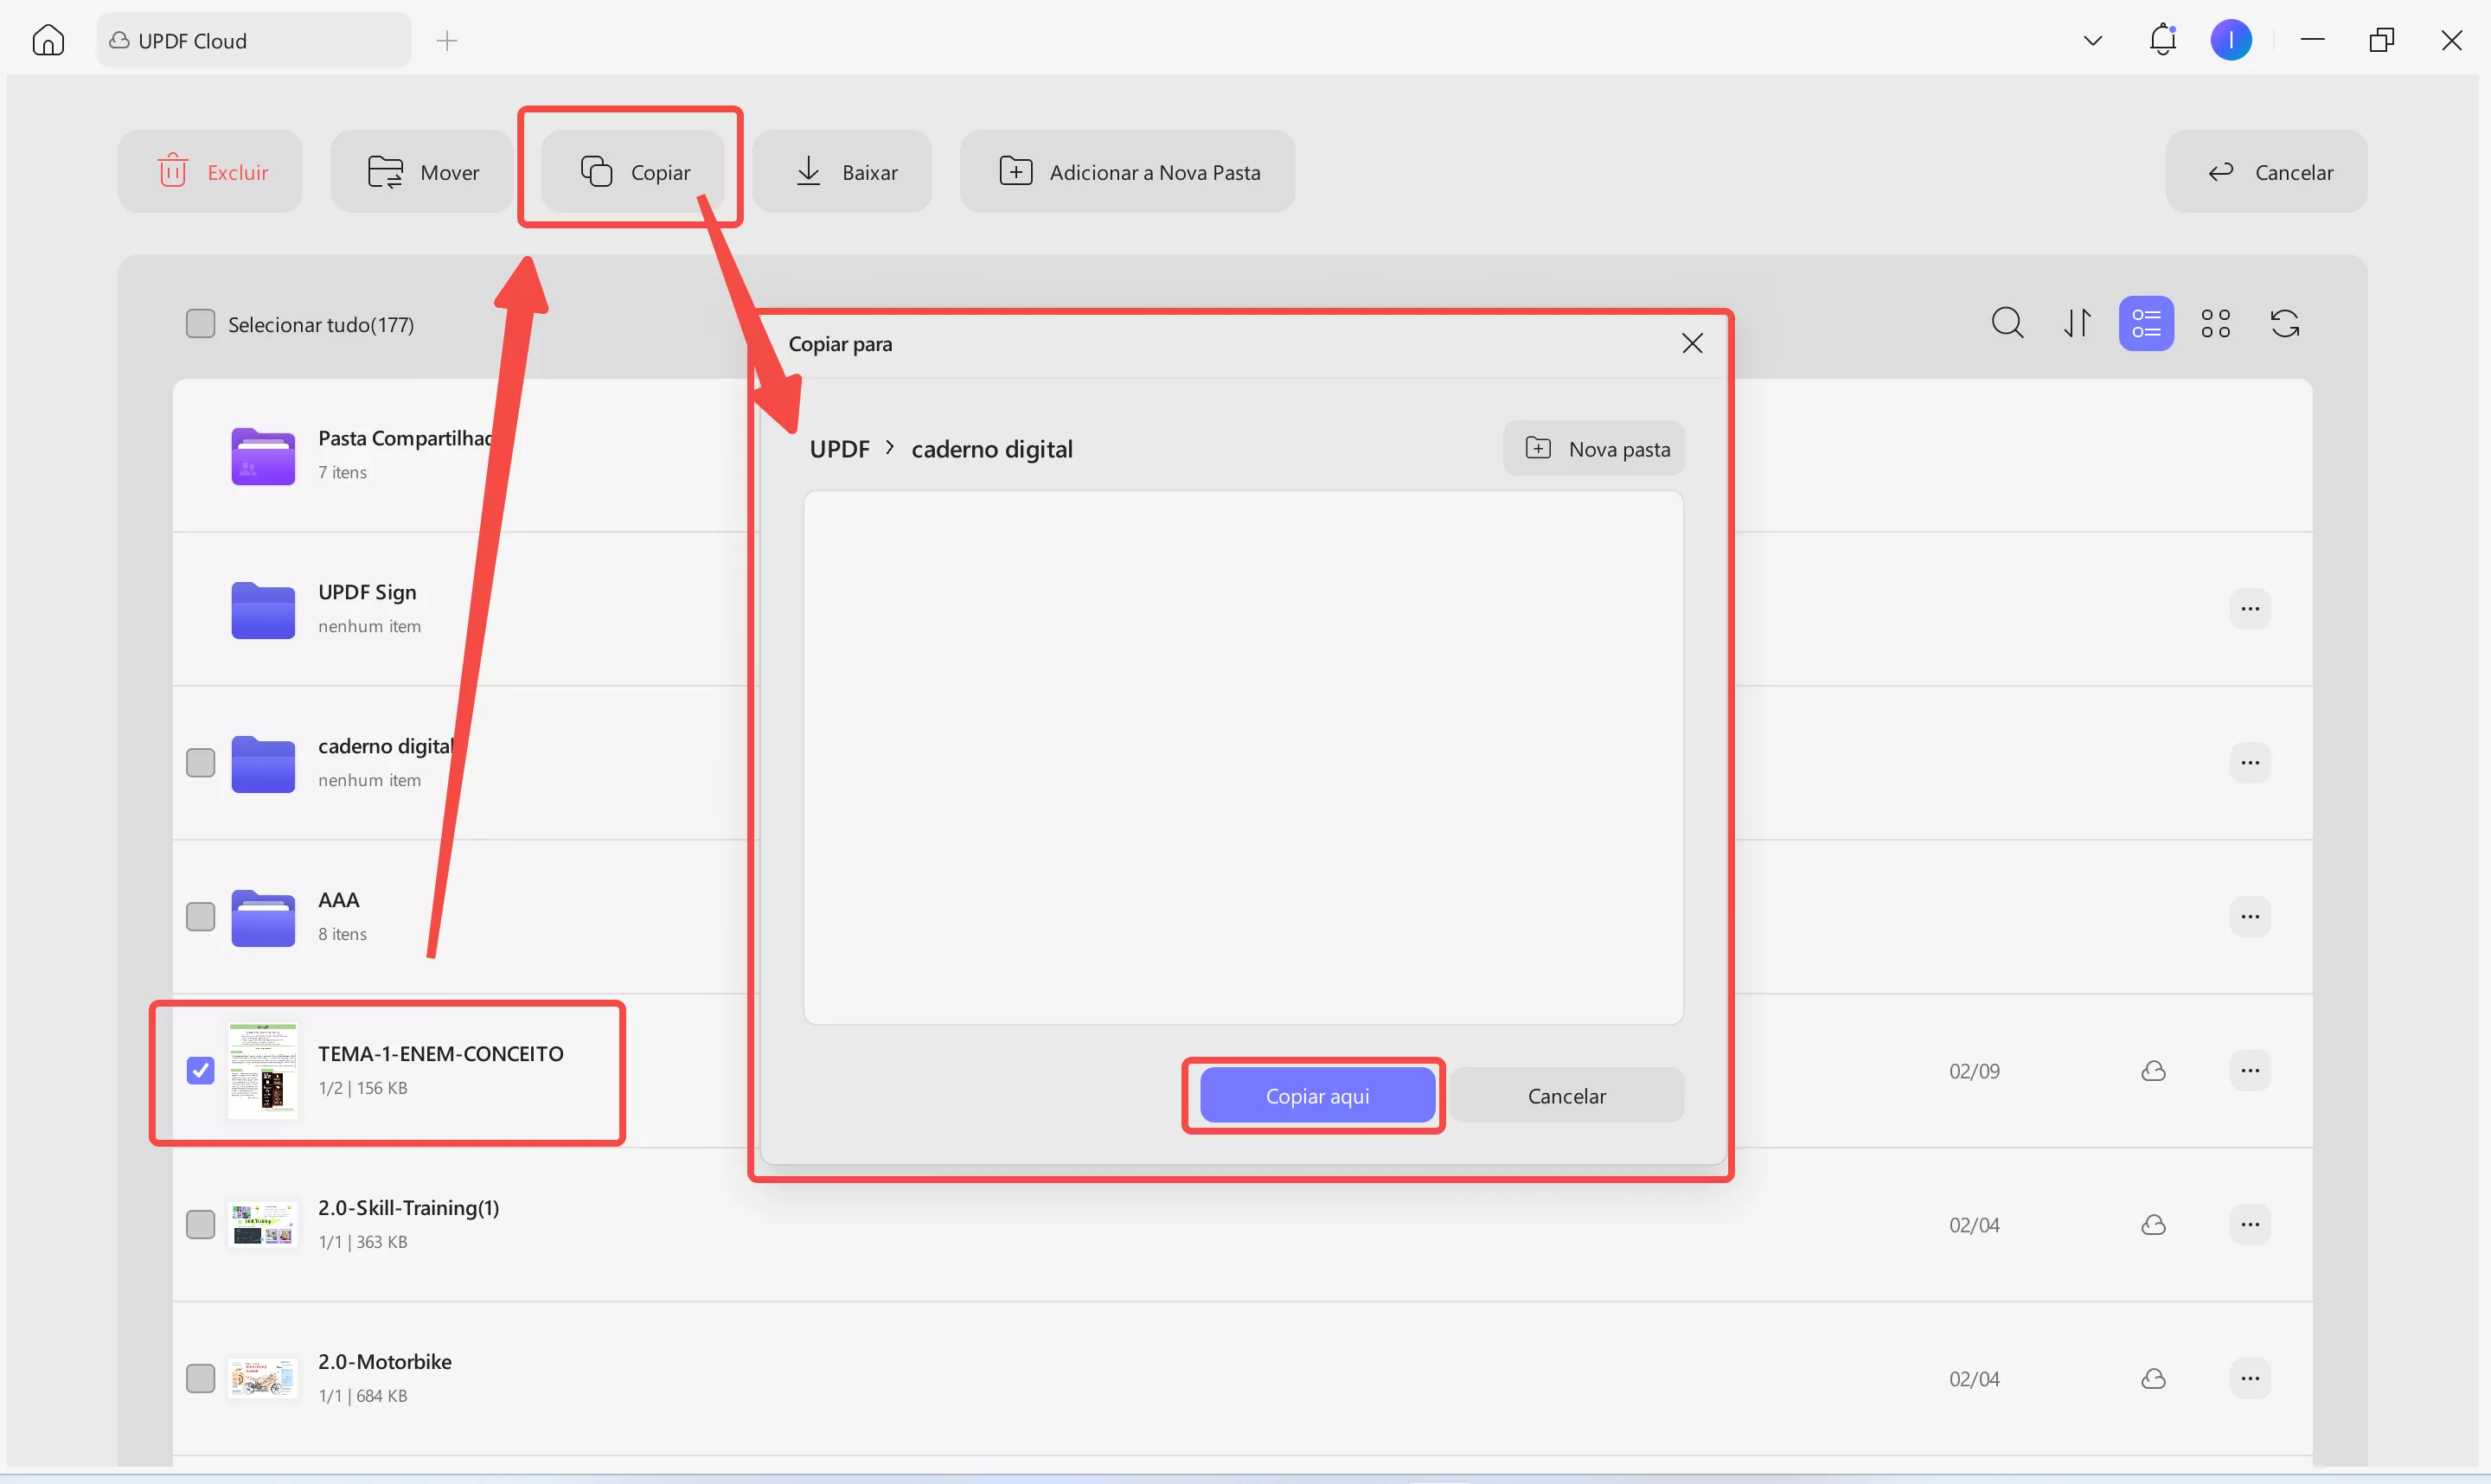Check the Selecionar tudo checkbox
2491x1484 pixels.
tap(201, 324)
